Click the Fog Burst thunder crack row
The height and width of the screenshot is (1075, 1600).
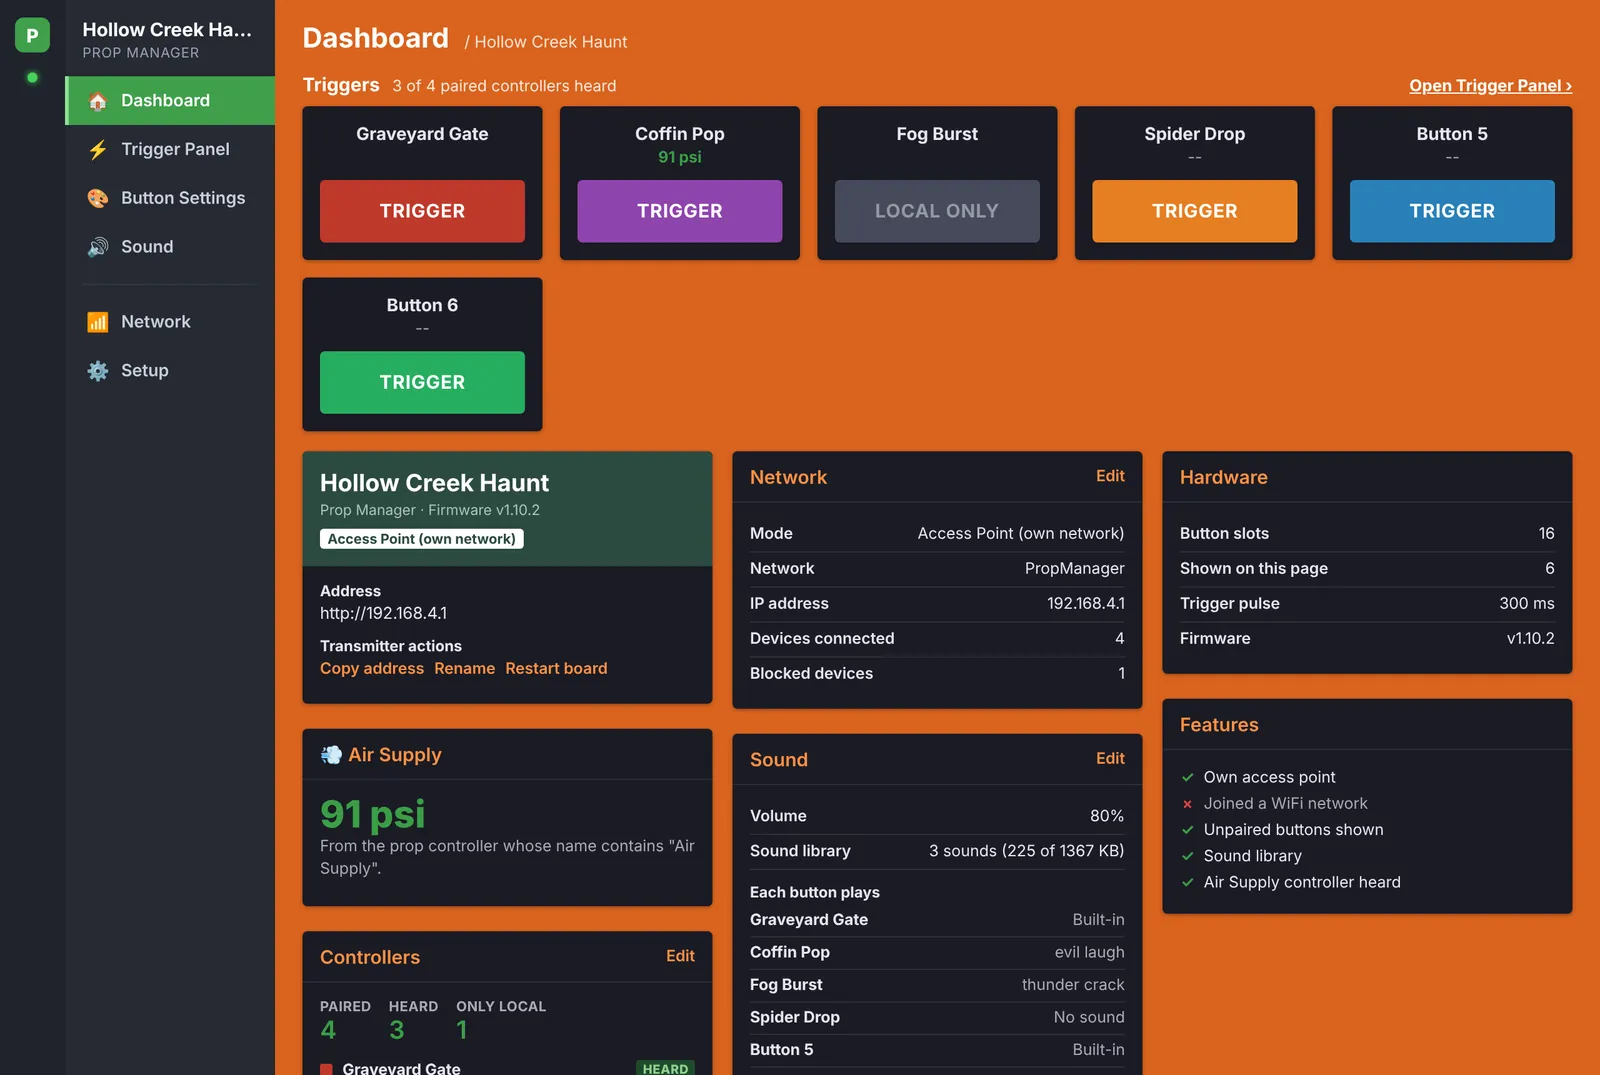[x=937, y=985]
